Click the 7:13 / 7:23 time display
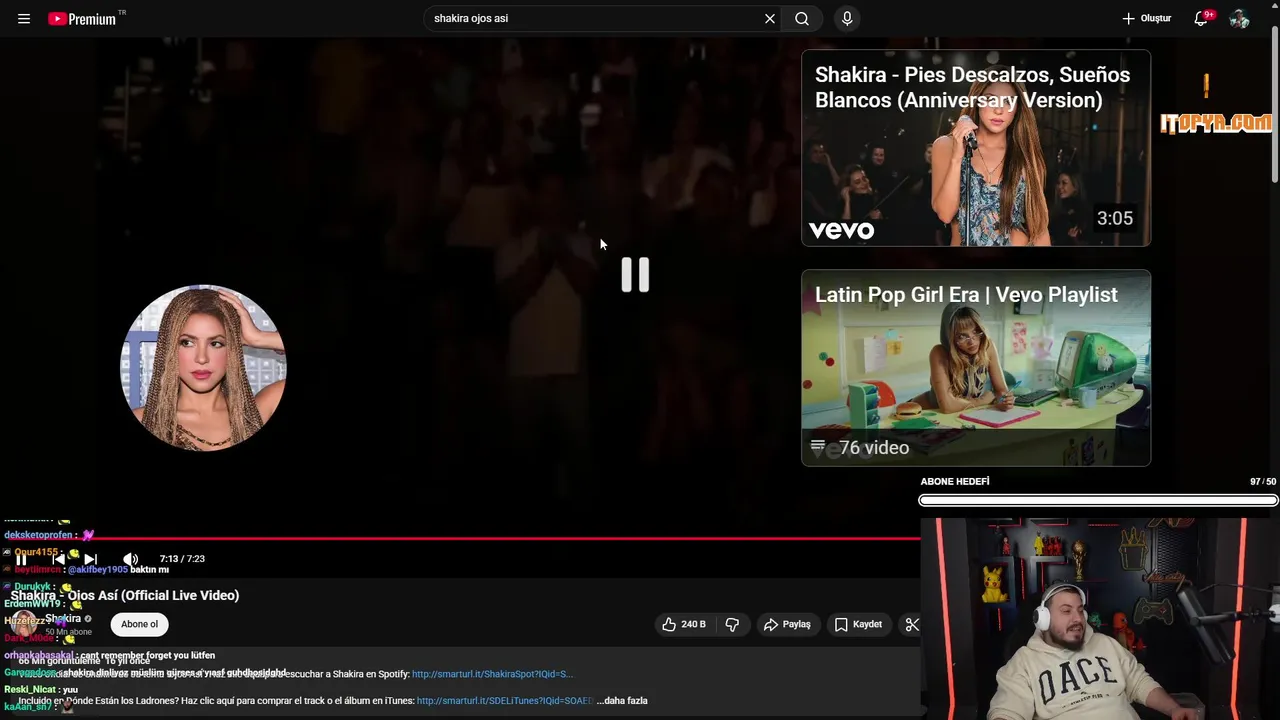Image resolution: width=1280 pixels, height=720 pixels. 182,559
